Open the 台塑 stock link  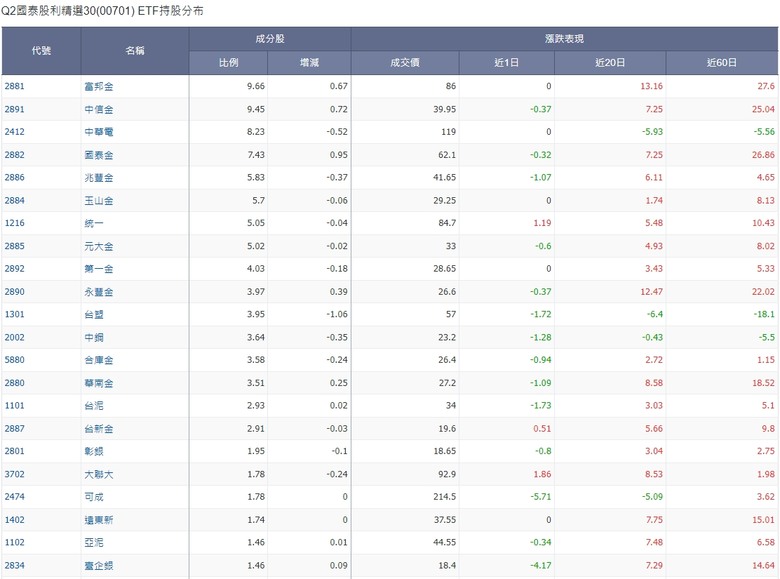click(94, 314)
